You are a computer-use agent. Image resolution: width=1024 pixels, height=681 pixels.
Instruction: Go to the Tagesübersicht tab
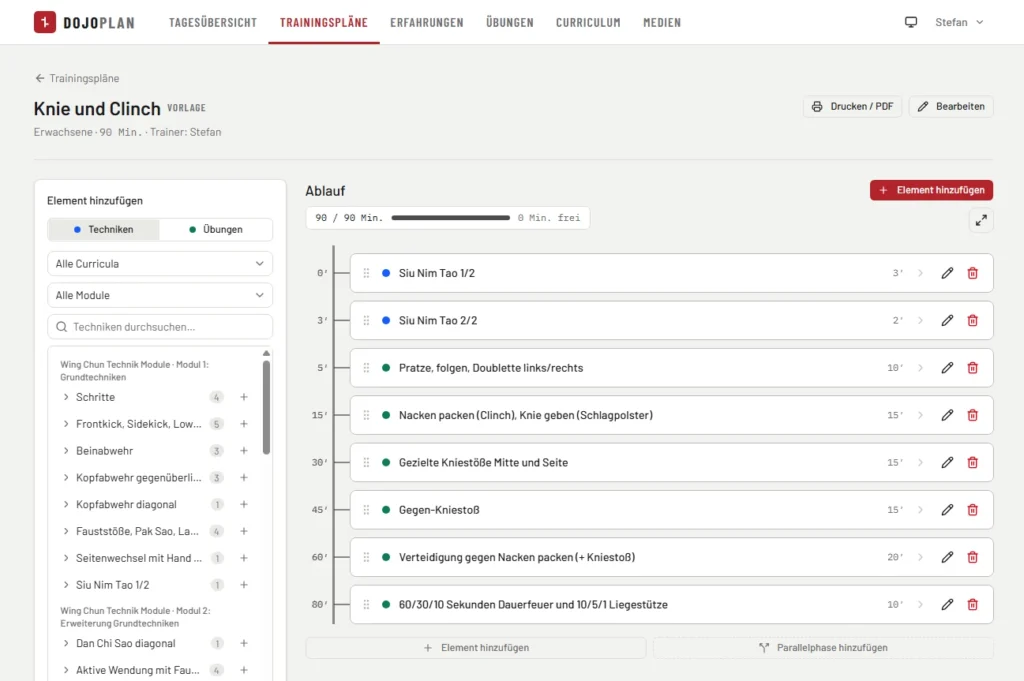(213, 22)
